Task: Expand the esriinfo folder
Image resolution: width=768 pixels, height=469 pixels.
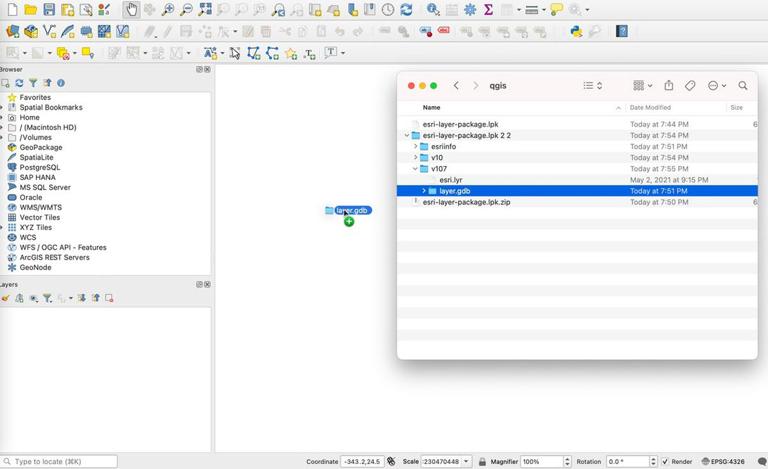Action: coord(415,147)
